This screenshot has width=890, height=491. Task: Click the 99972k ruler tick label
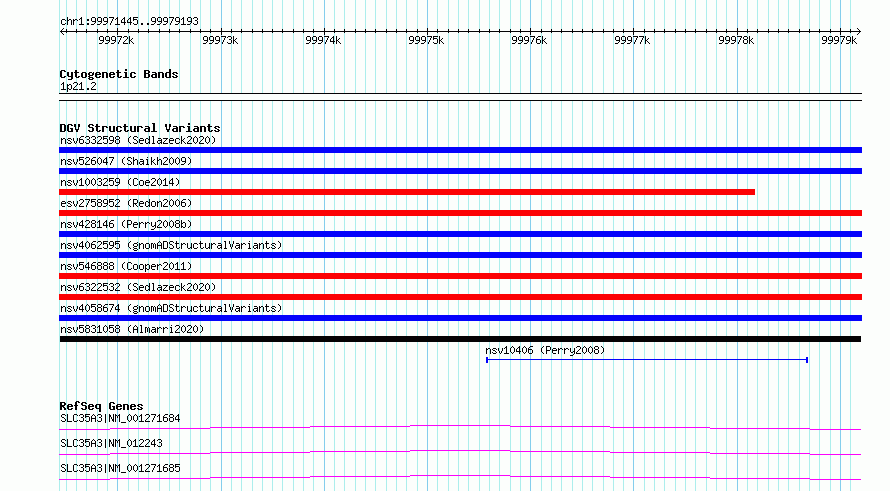click(116, 40)
